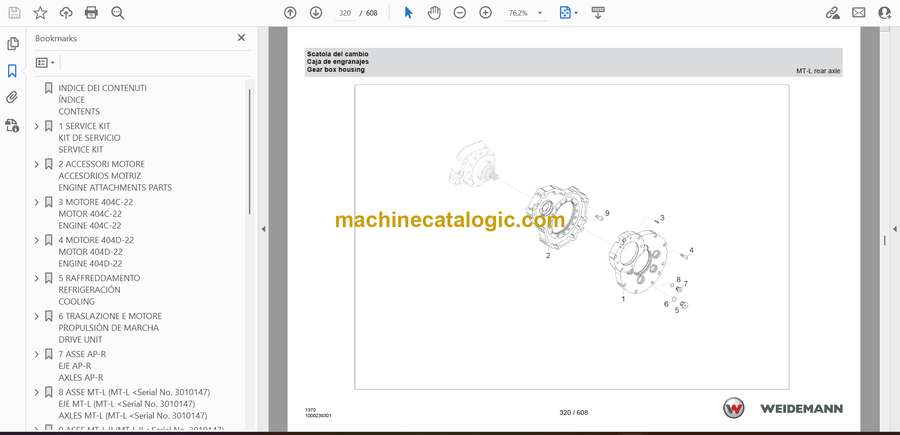Print the document
This screenshot has width=900, height=435.
coord(91,13)
